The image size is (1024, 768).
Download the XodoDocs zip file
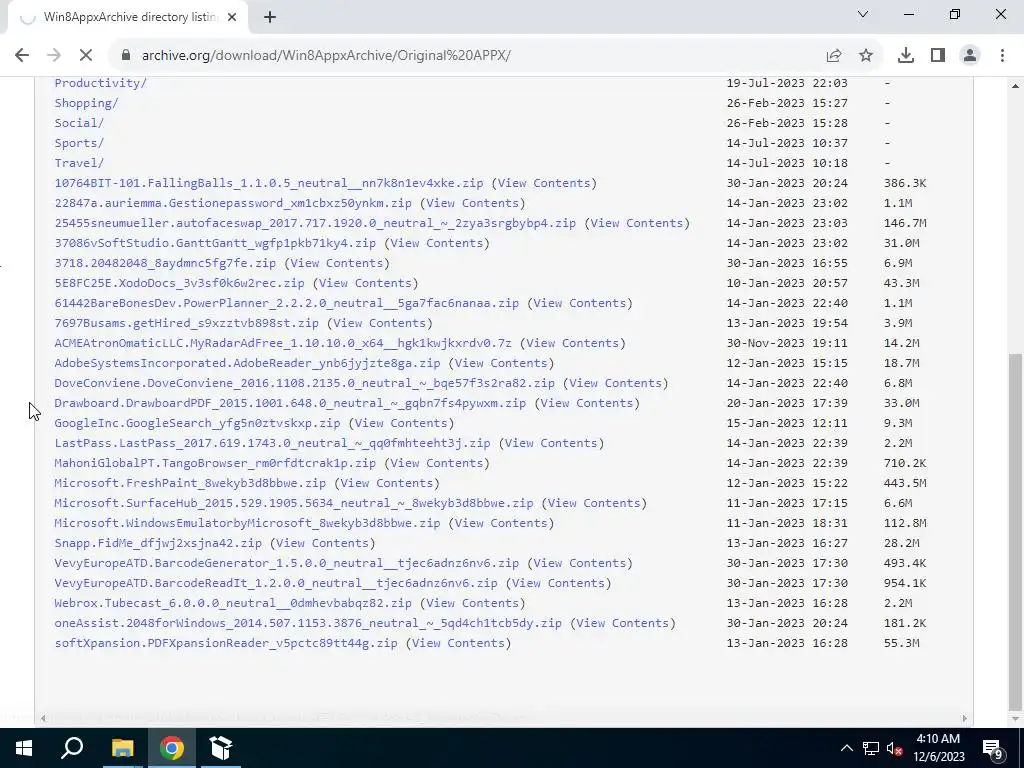point(180,283)
